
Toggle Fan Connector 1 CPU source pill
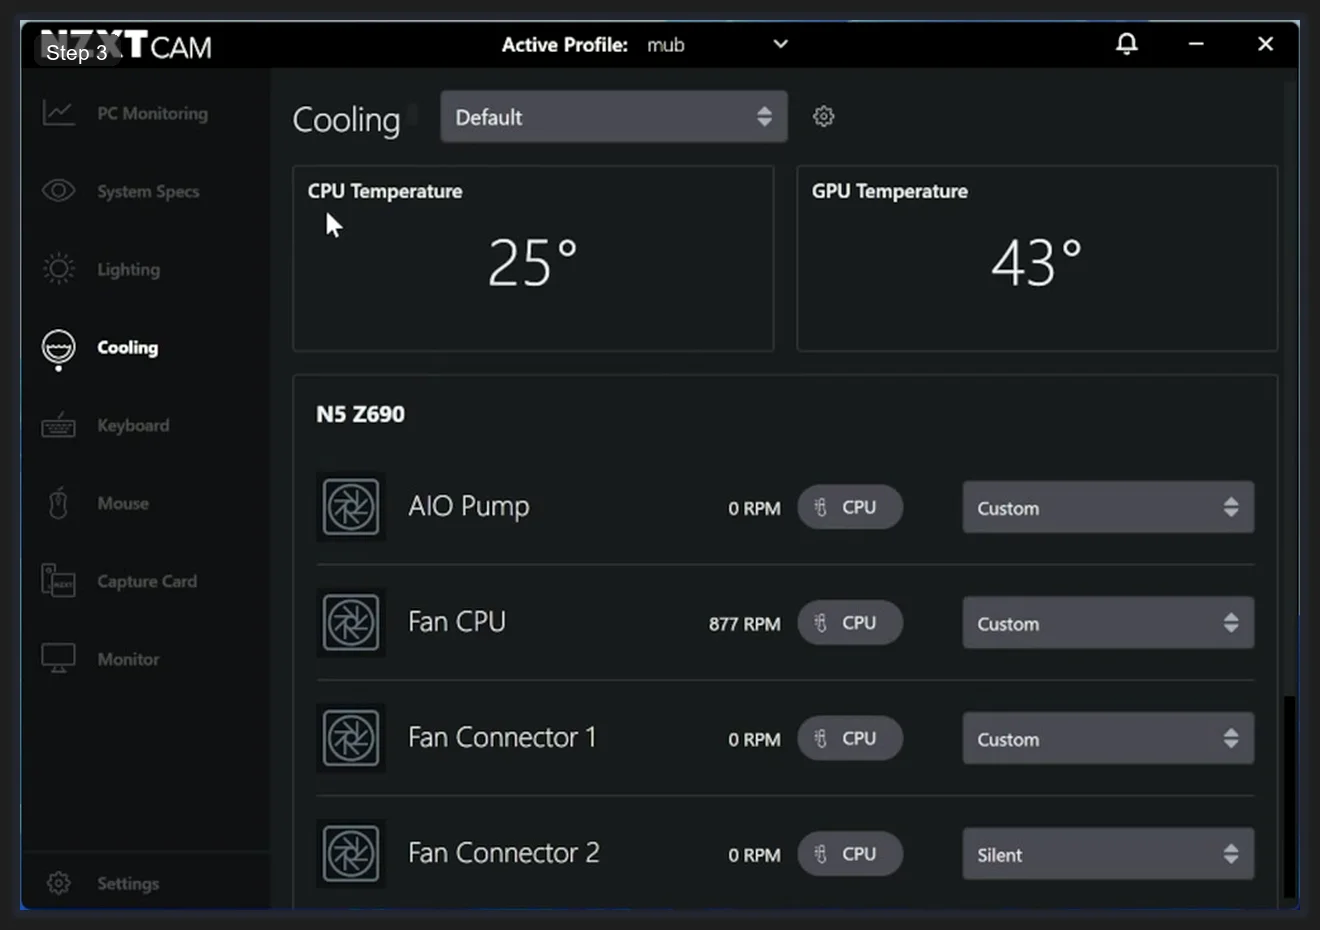tap(849, 739)
